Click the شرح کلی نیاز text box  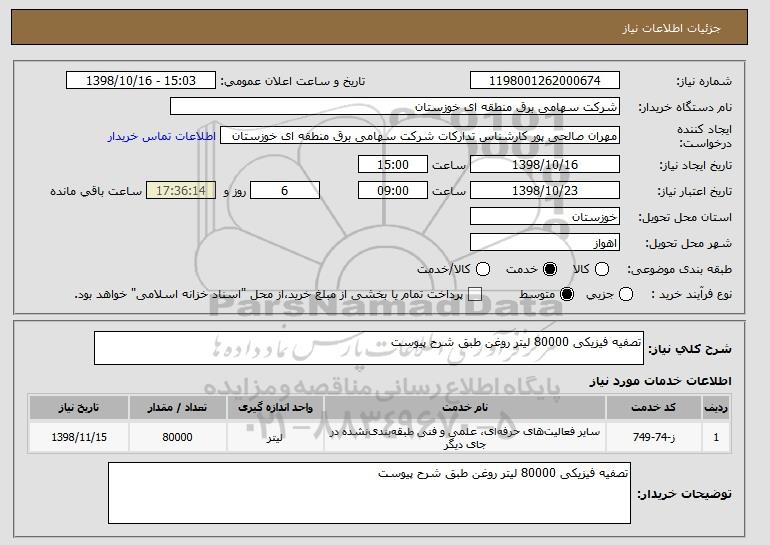tap(369, 349)
